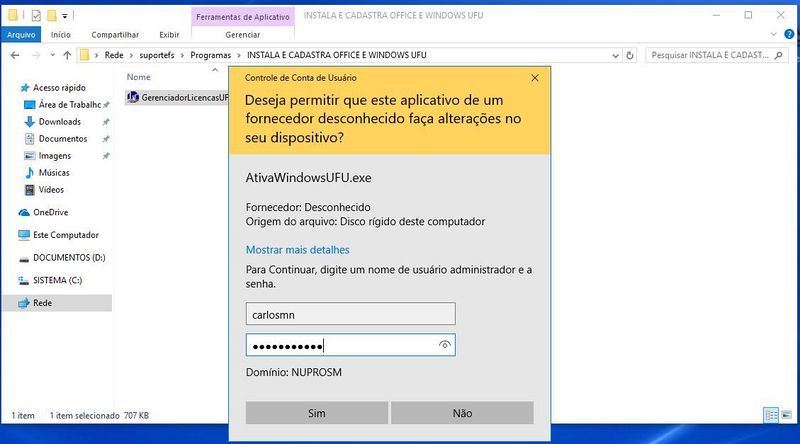800x444 pixels.
Task: Click the search magnifier icon
Action: pos(779,55)
